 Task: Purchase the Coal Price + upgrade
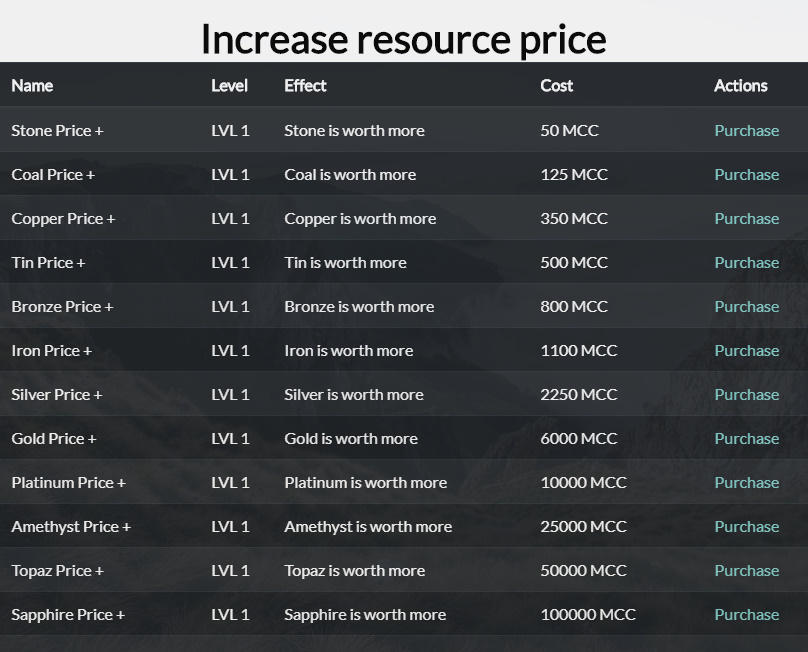(747, 175)
